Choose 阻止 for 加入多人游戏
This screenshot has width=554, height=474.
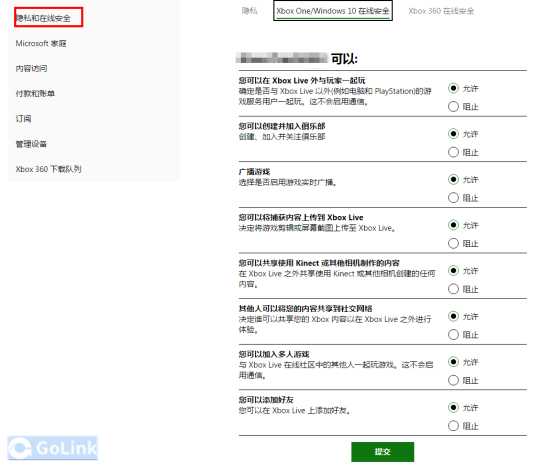pos(453,380)
